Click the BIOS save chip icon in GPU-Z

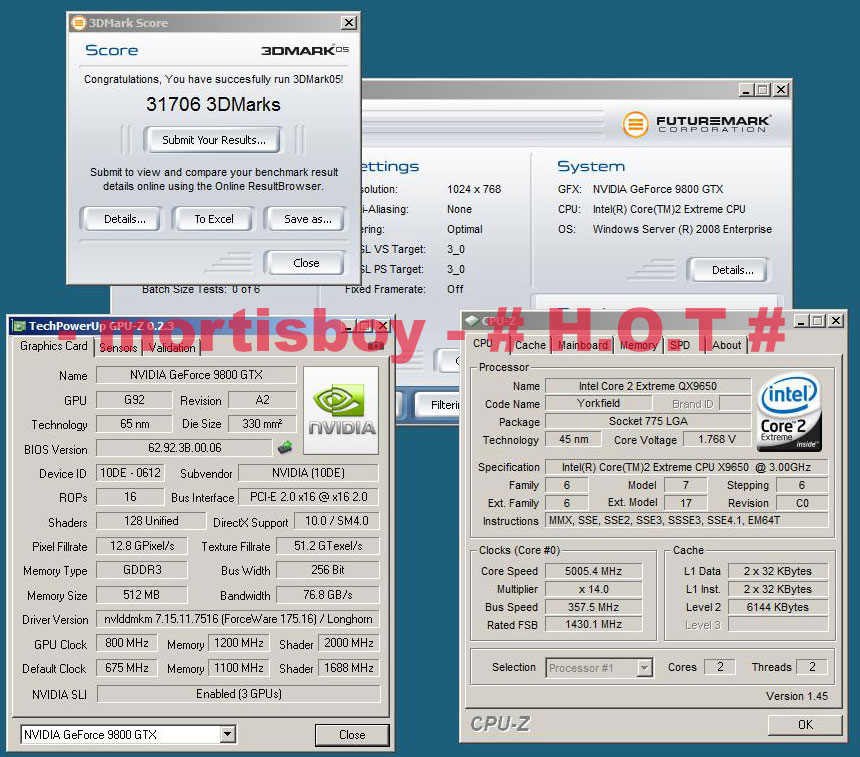pos(285,448)
